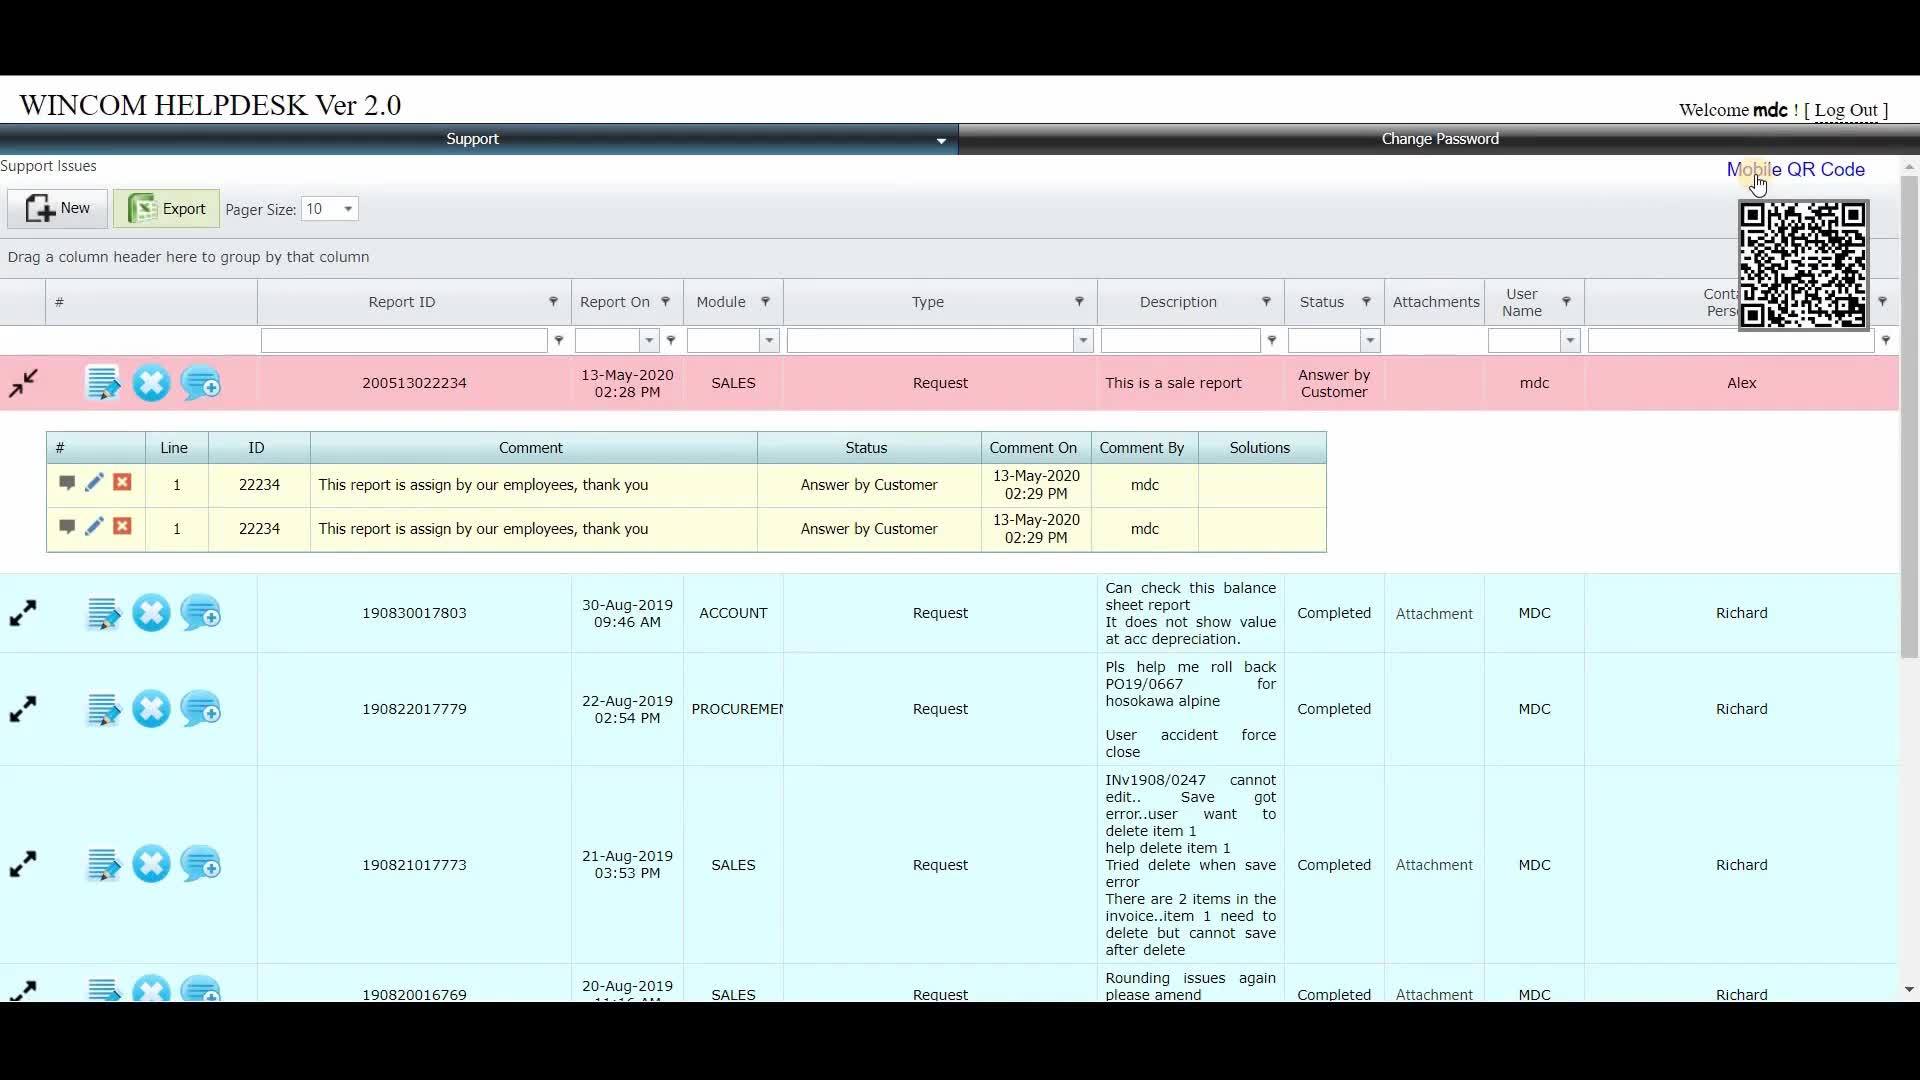Screen dimensions: 1920x1080
Task: Focus the Description filter input
Action: click(x=1180, y=341)
